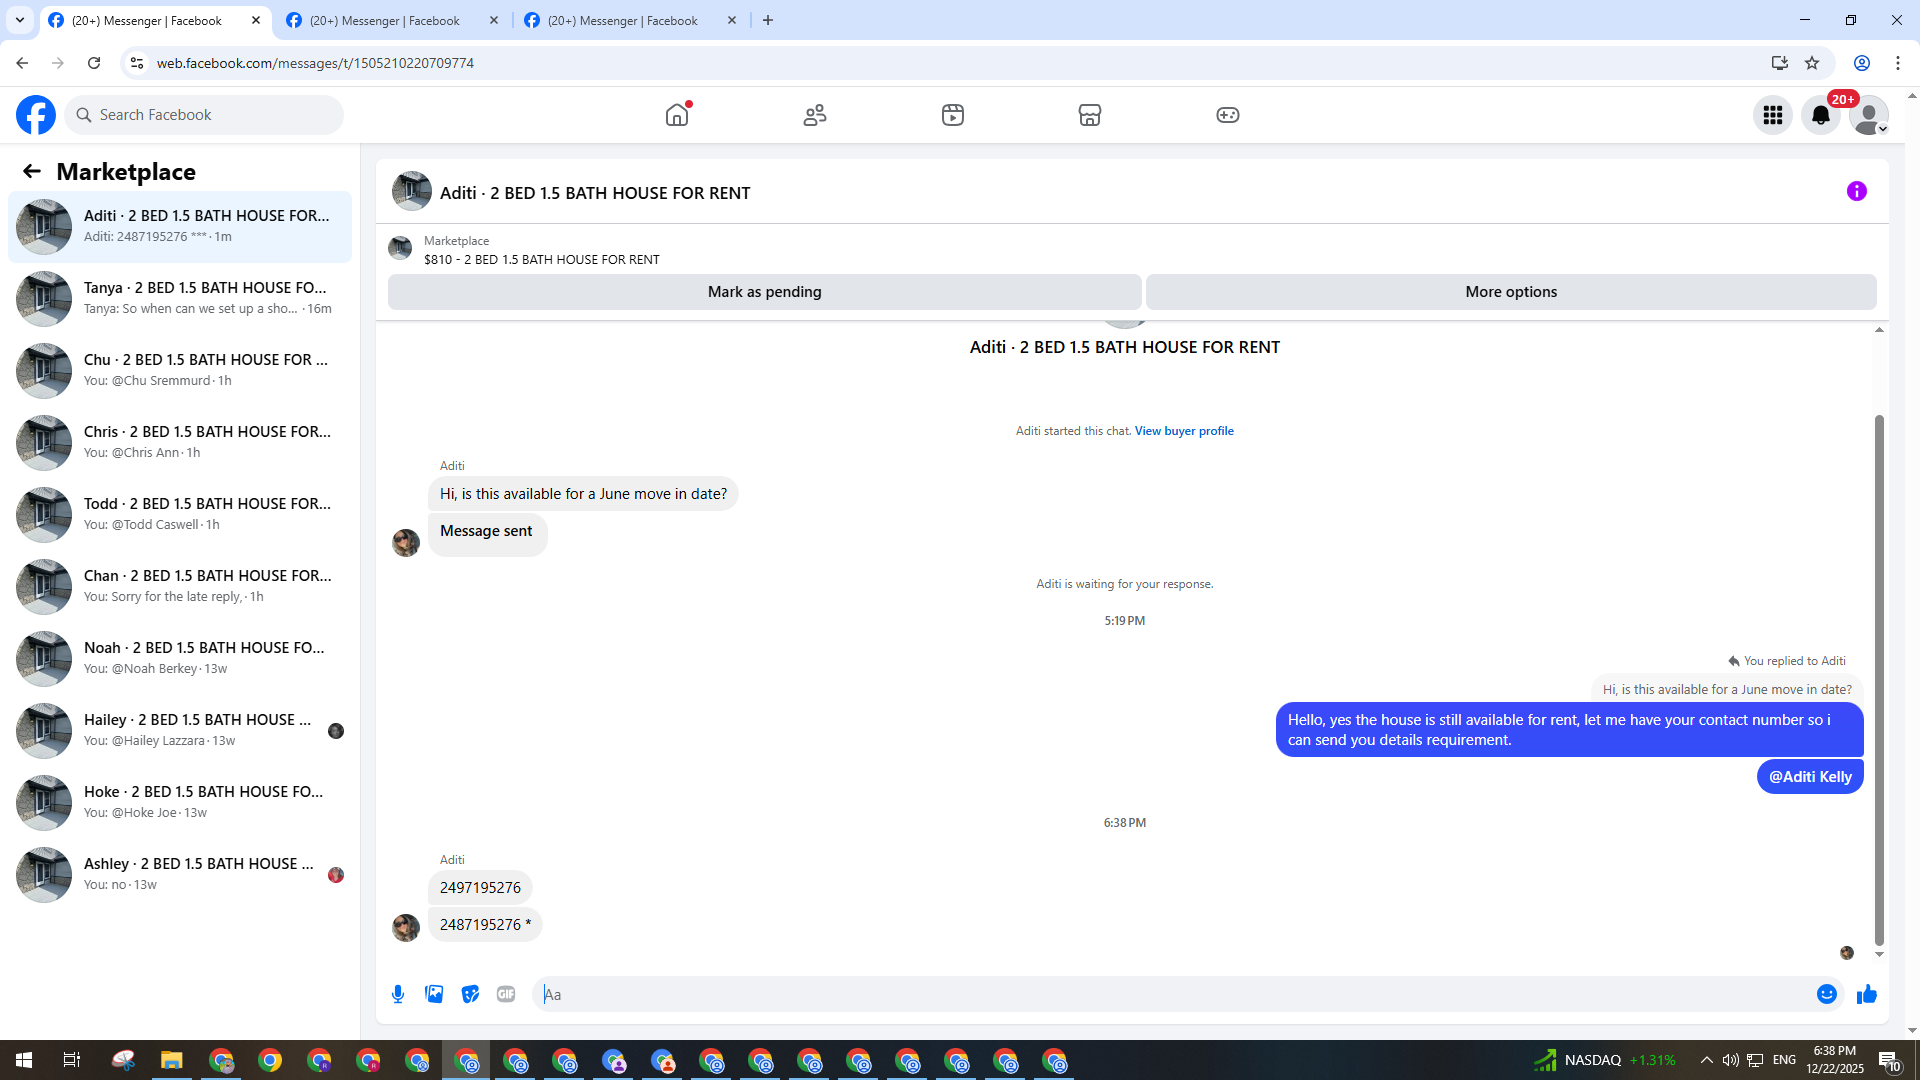This screenshot has width=1920, height=1080.
Task: Open the GIF picker icon
Action: click(x=506, y=994)
